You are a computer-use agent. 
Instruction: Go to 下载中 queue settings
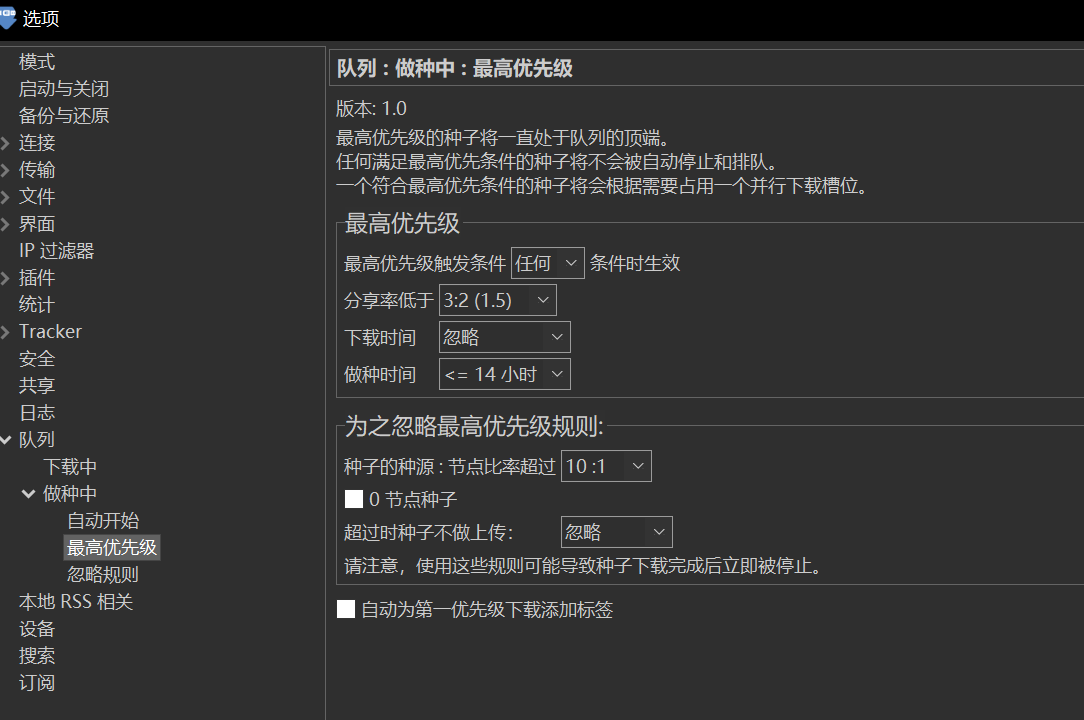pos(70,467)
